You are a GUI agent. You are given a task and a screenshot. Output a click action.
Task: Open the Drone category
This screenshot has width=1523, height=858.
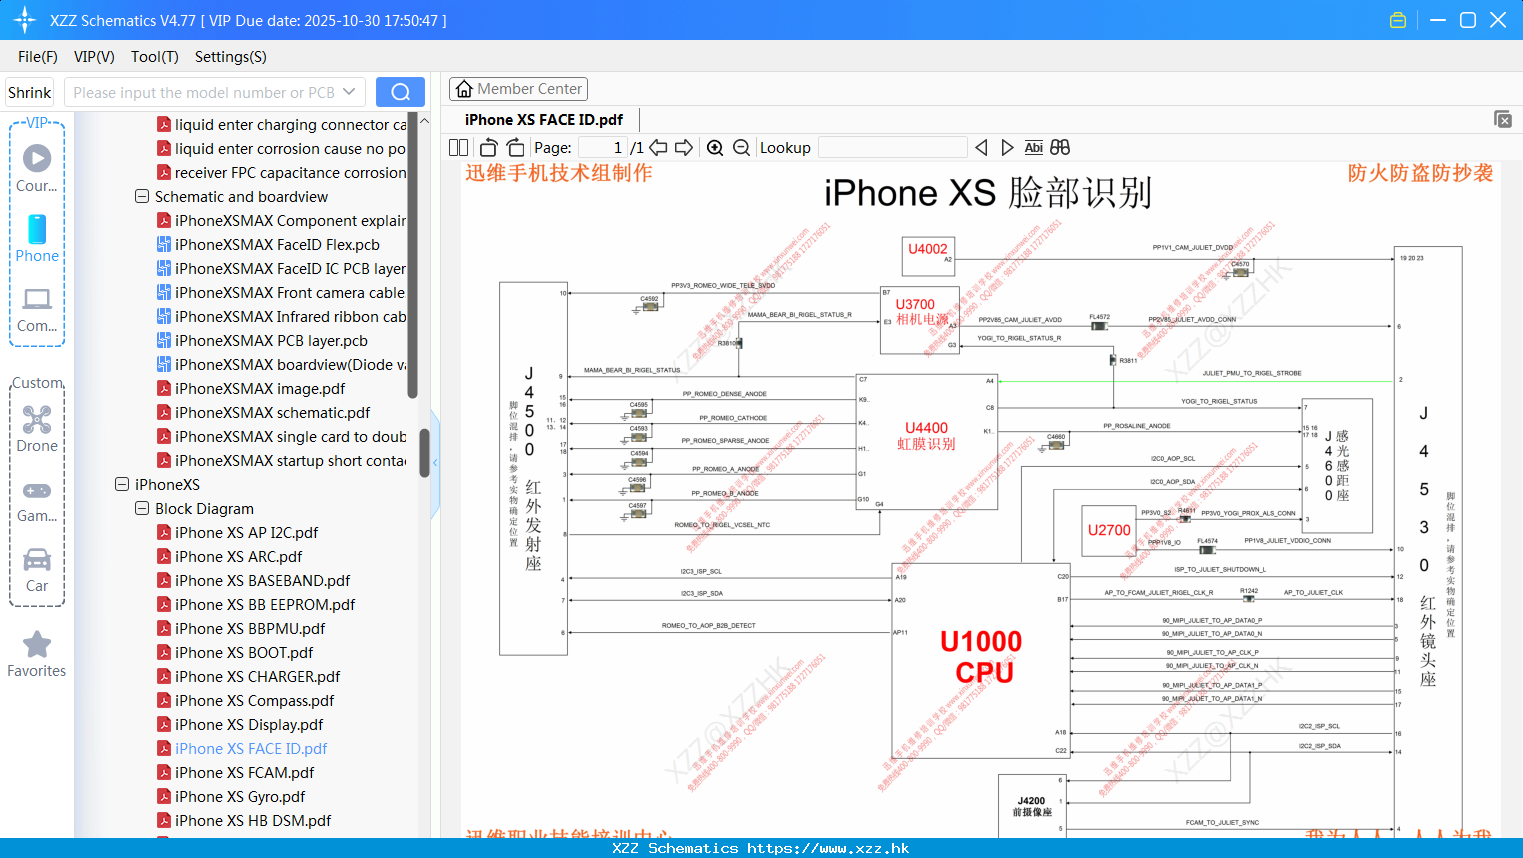click(37, 429)
